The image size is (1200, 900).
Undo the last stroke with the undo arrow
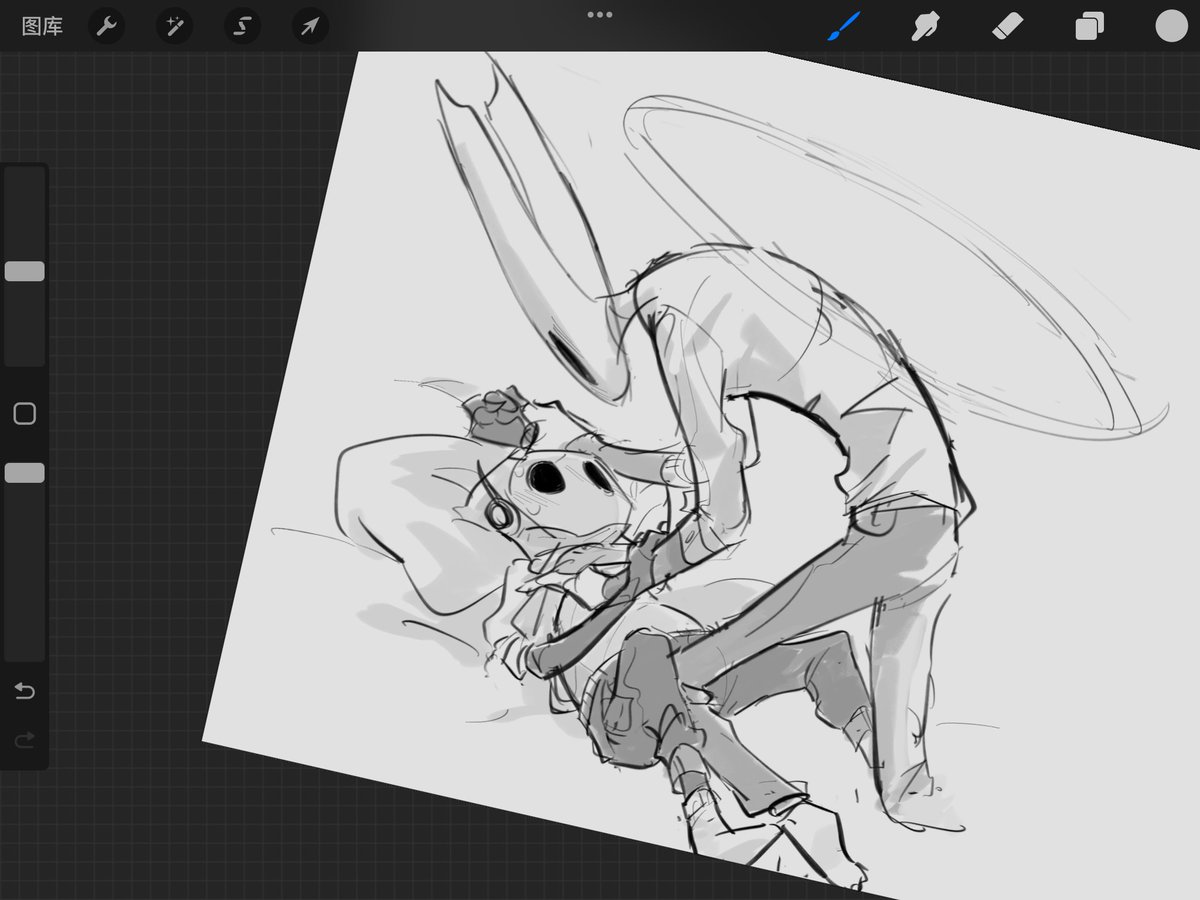[25, 691]
